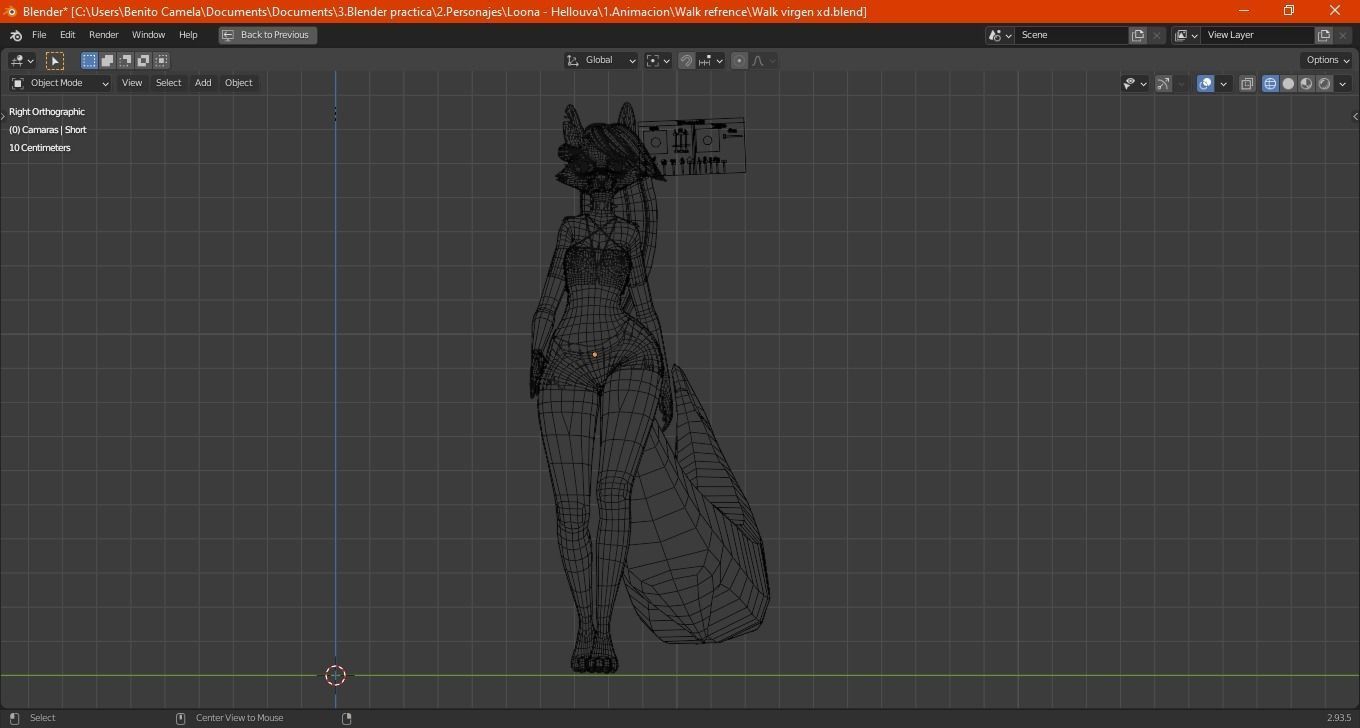Click the middle mouse icon in the status bar
This screenshot has width=1360, height=728.
181,718
